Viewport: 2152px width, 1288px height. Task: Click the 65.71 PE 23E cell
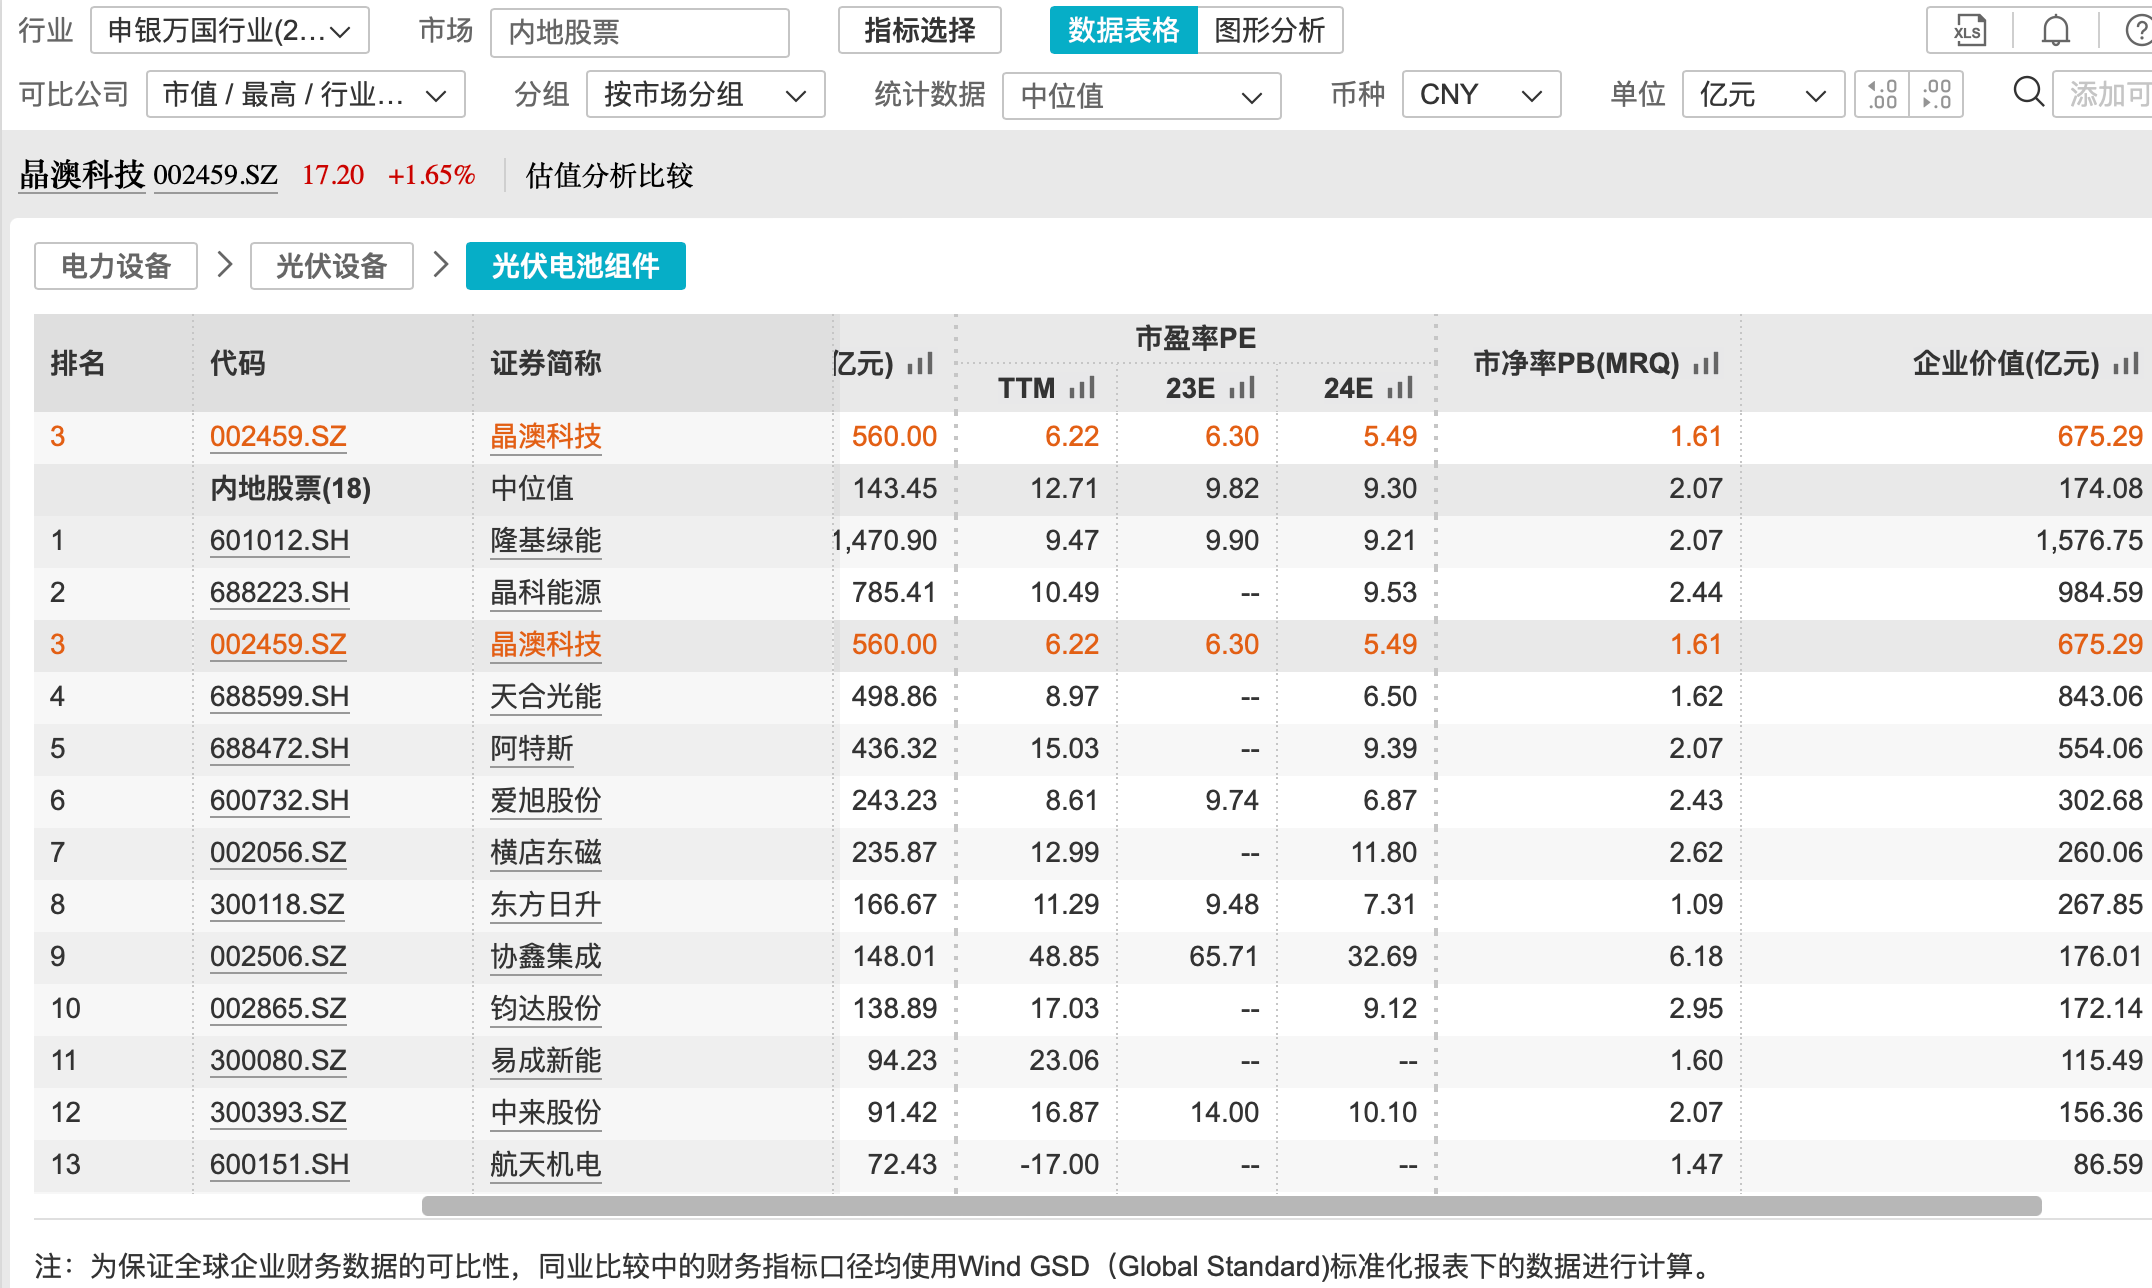click(1223, 957)
